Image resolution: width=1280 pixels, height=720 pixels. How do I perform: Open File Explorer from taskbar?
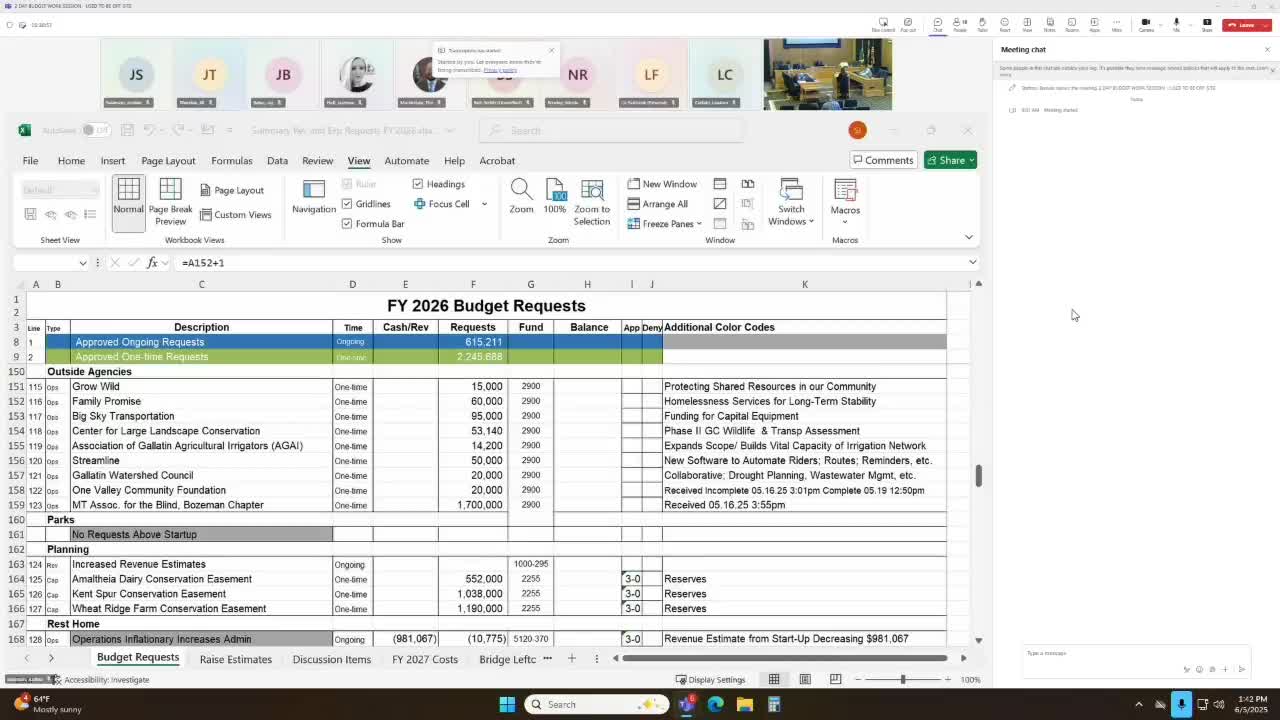click(744, 704)
